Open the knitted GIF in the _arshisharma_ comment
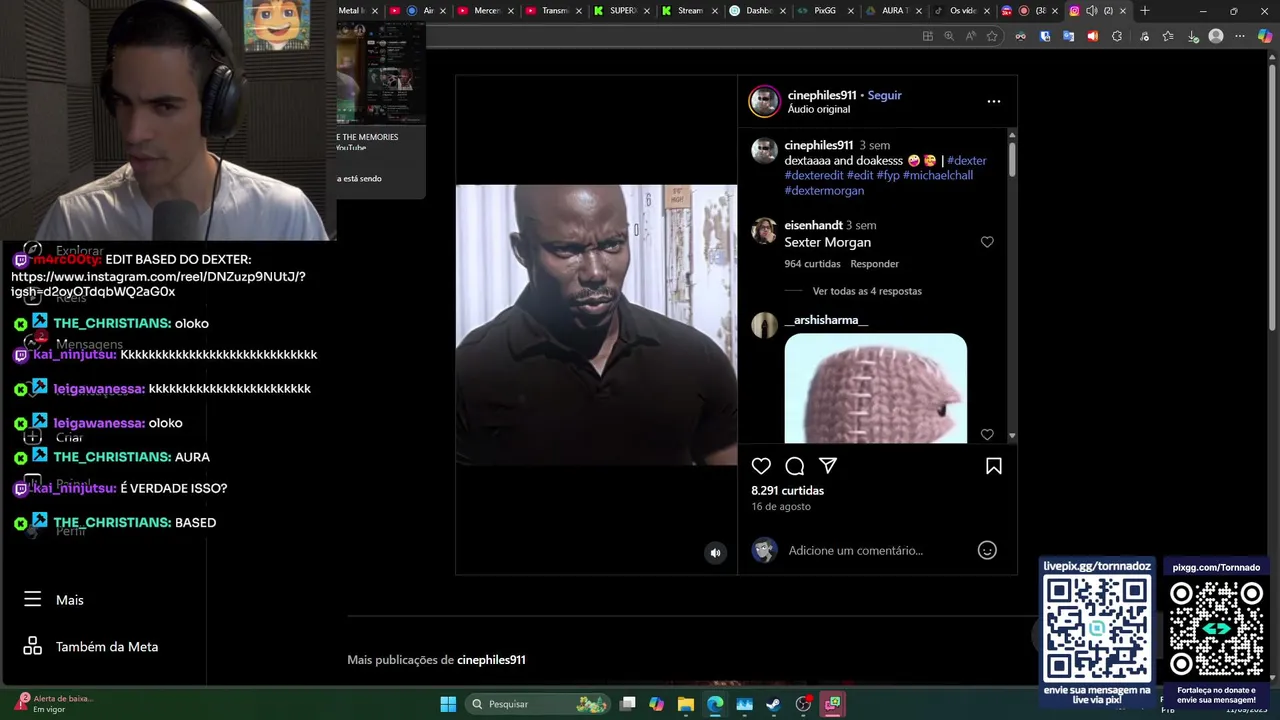This screenshot has height=720, width=1280. pos(876,388)
